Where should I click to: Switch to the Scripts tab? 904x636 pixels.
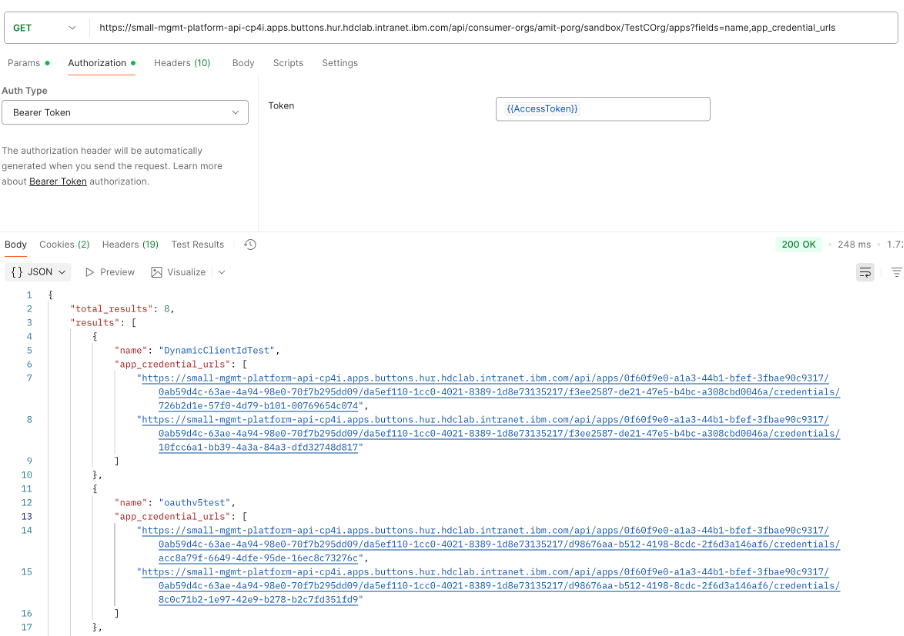[x=288, y=63]
